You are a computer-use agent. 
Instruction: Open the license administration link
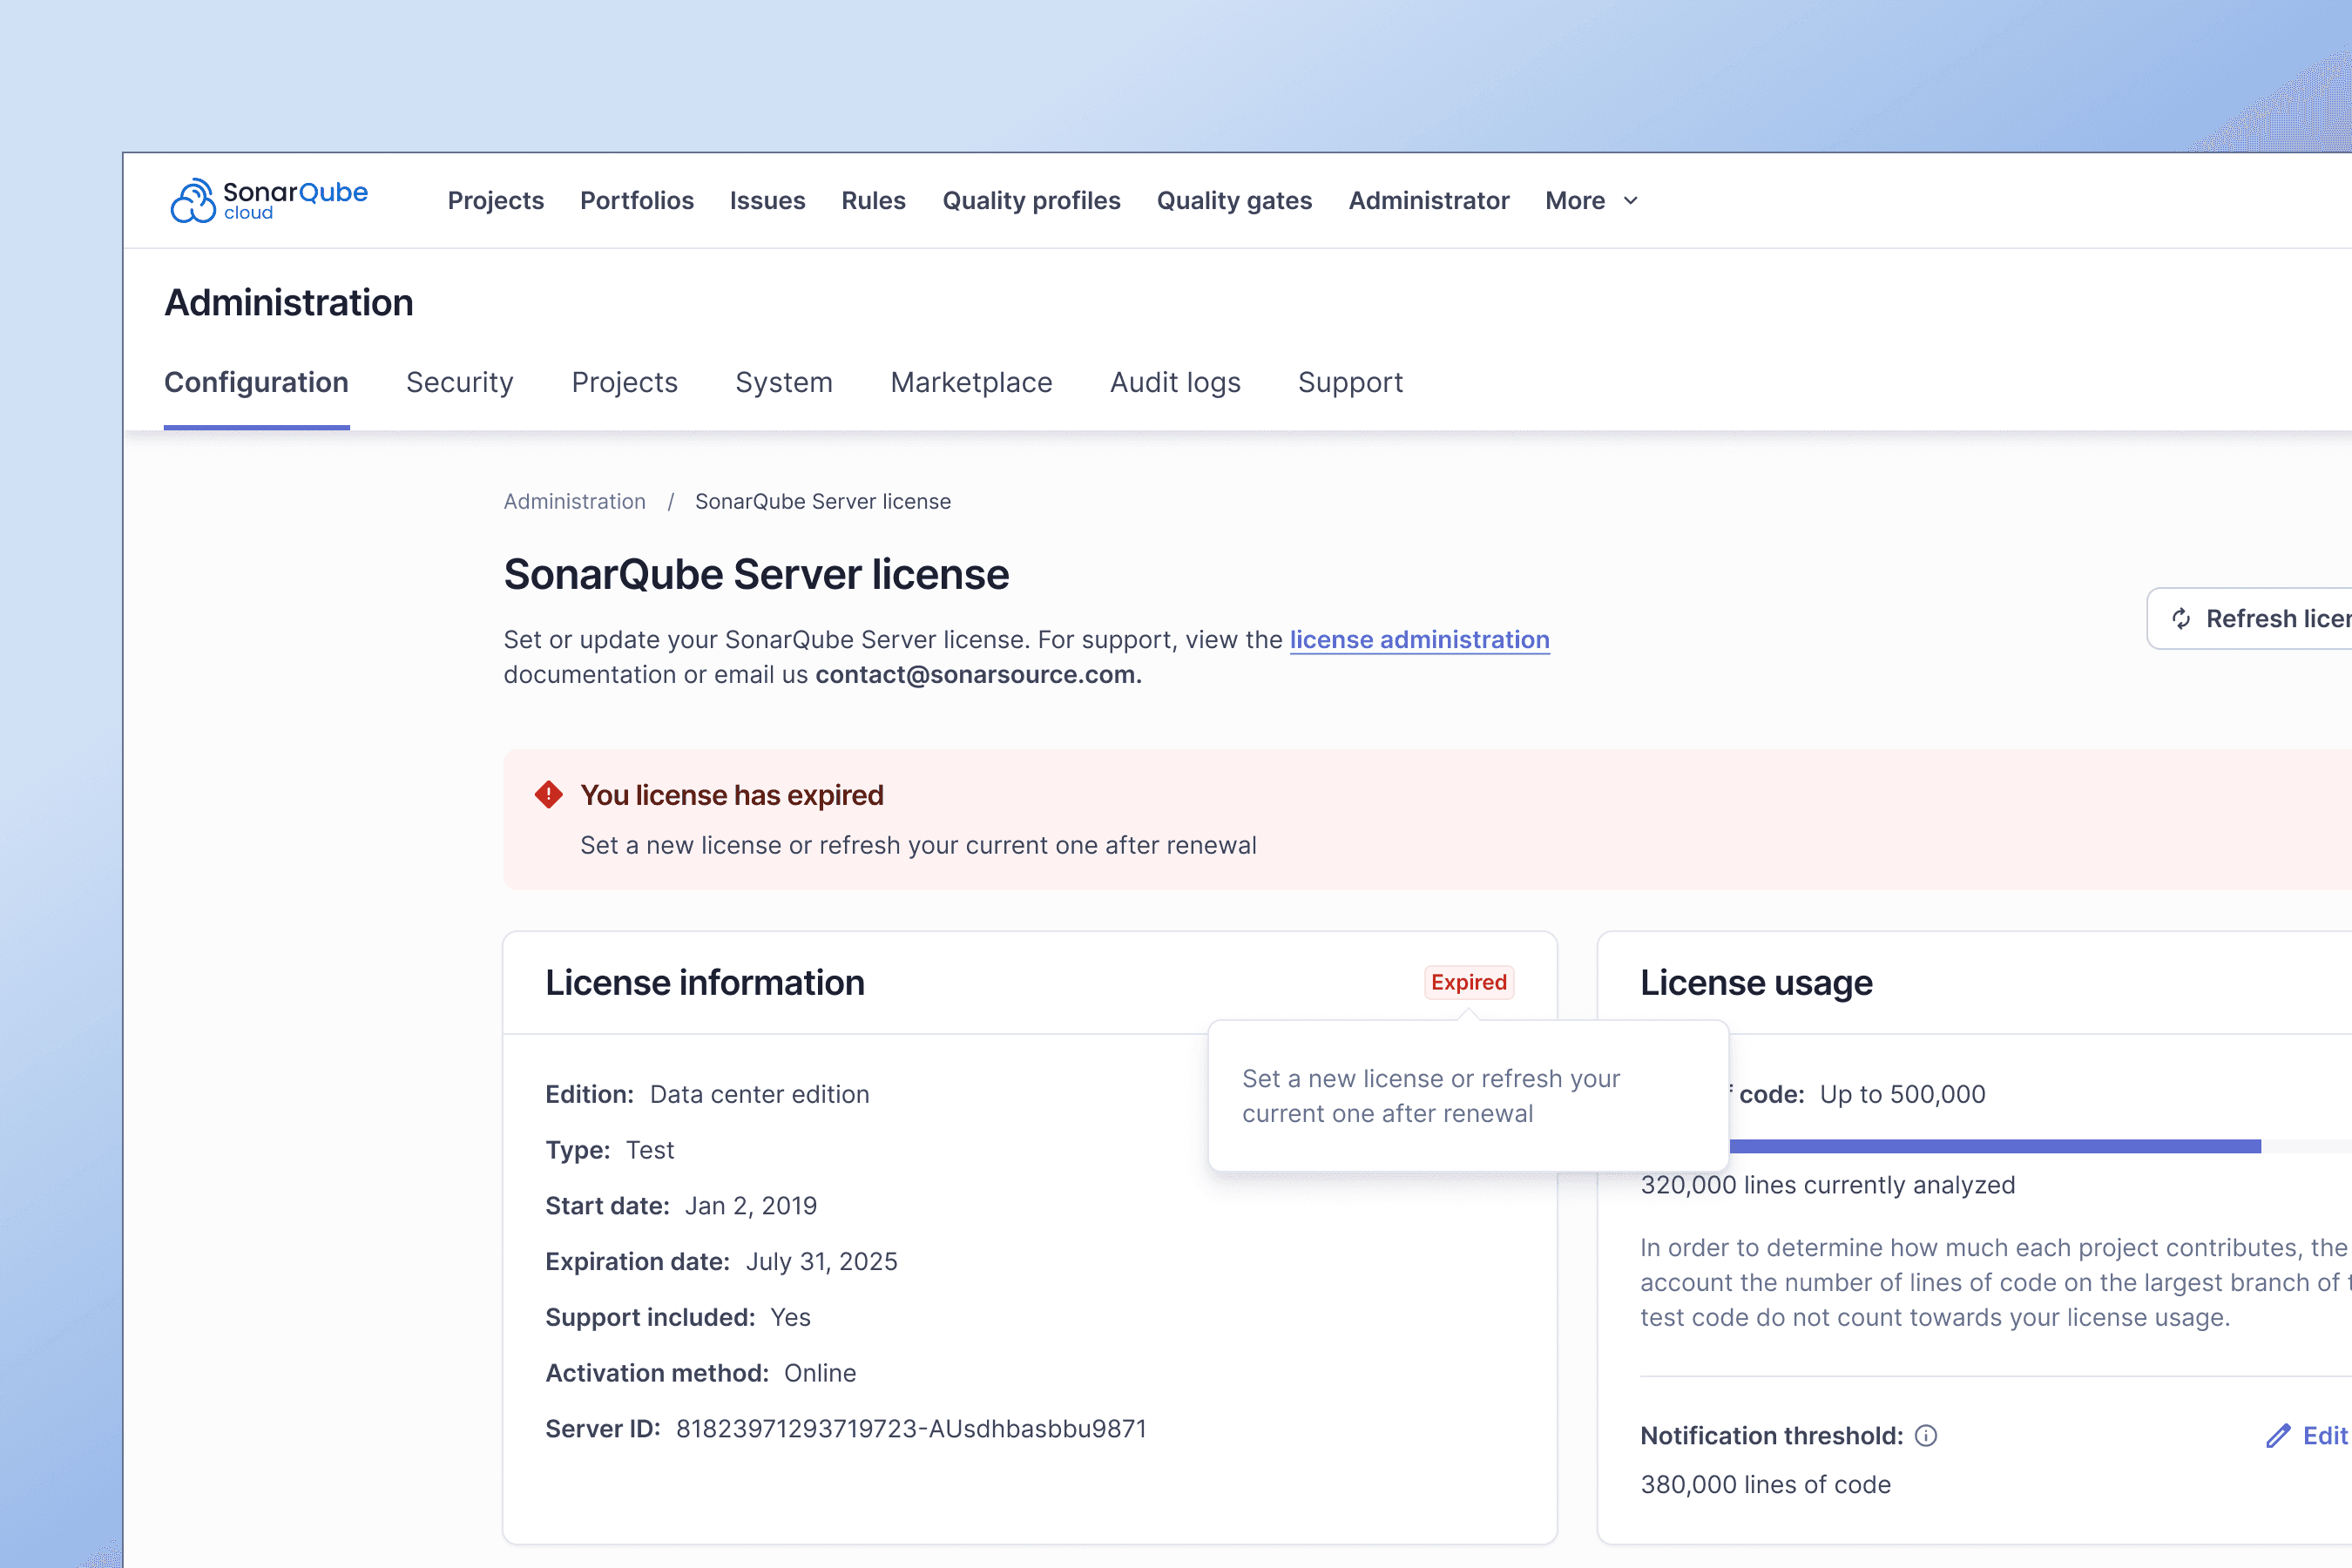(1419, 640)
